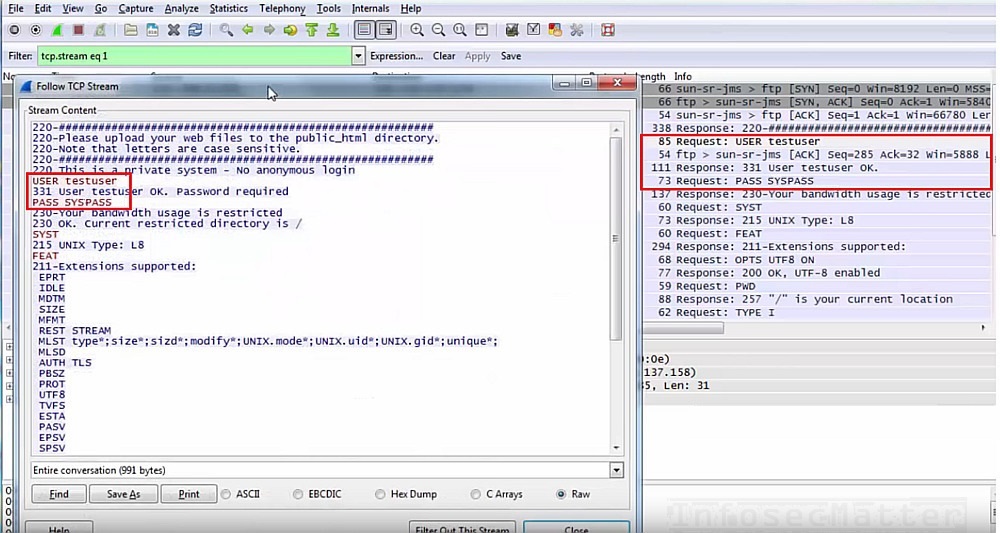Reload this capture file icon
The width and height of the screenshot is (1000, 533).
tap(195, 30)
